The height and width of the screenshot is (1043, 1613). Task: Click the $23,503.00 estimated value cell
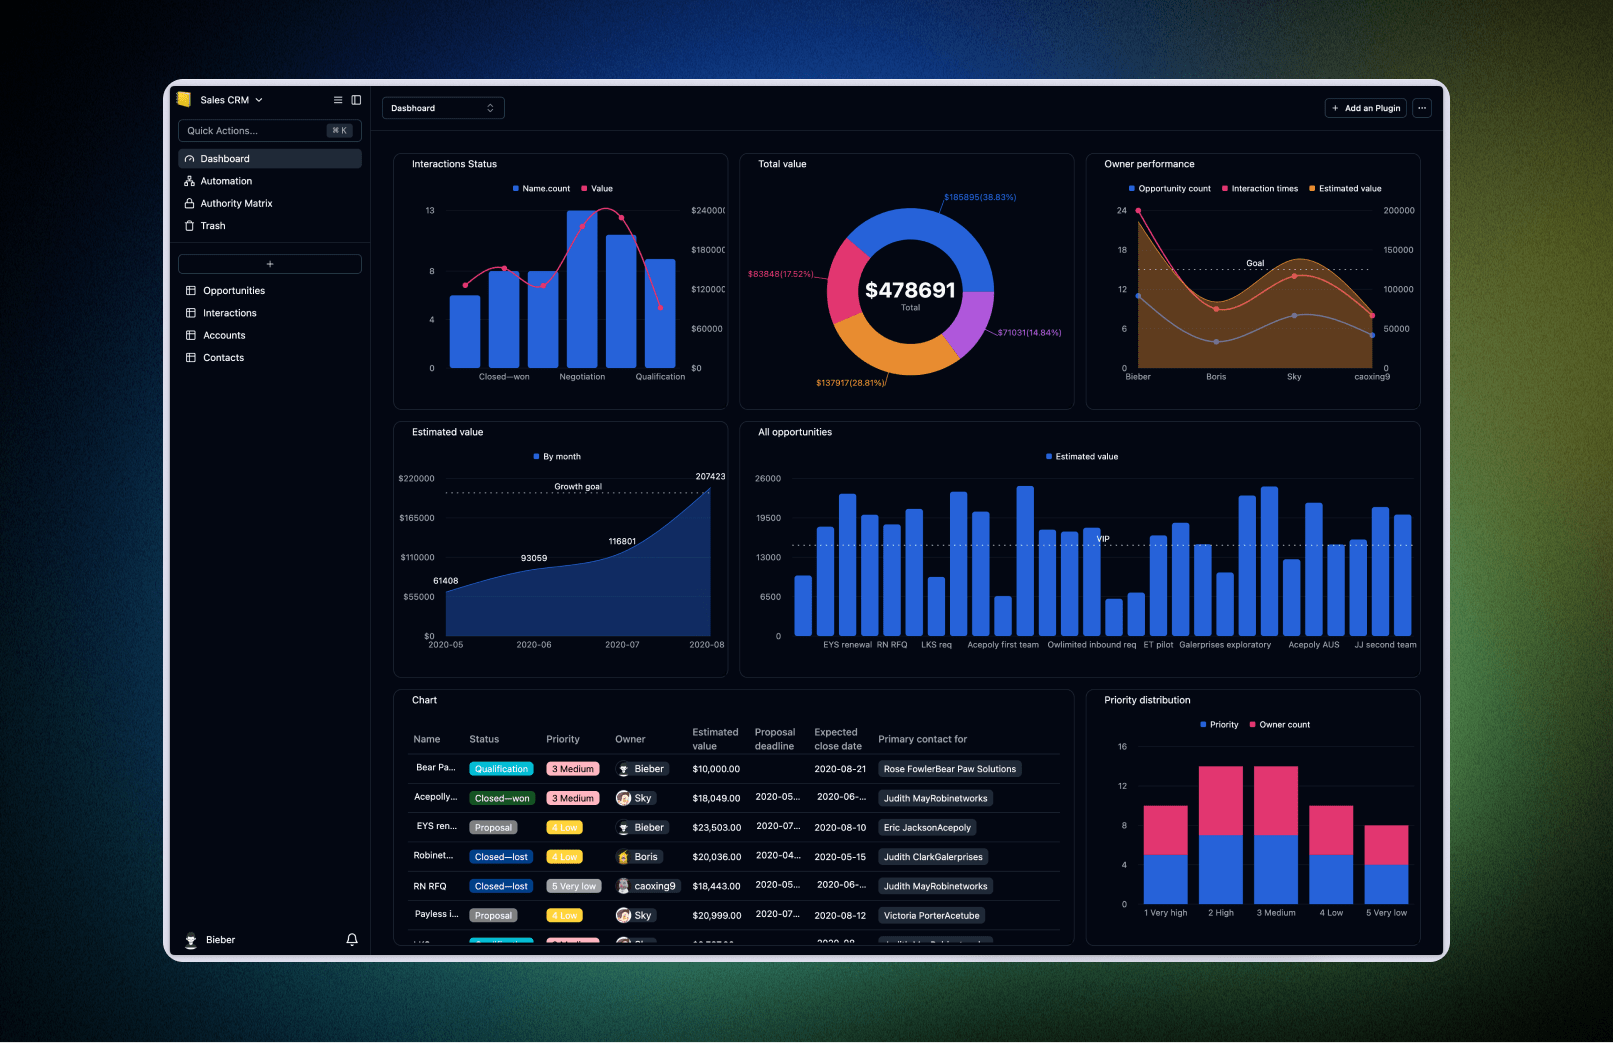pos(717,828)
